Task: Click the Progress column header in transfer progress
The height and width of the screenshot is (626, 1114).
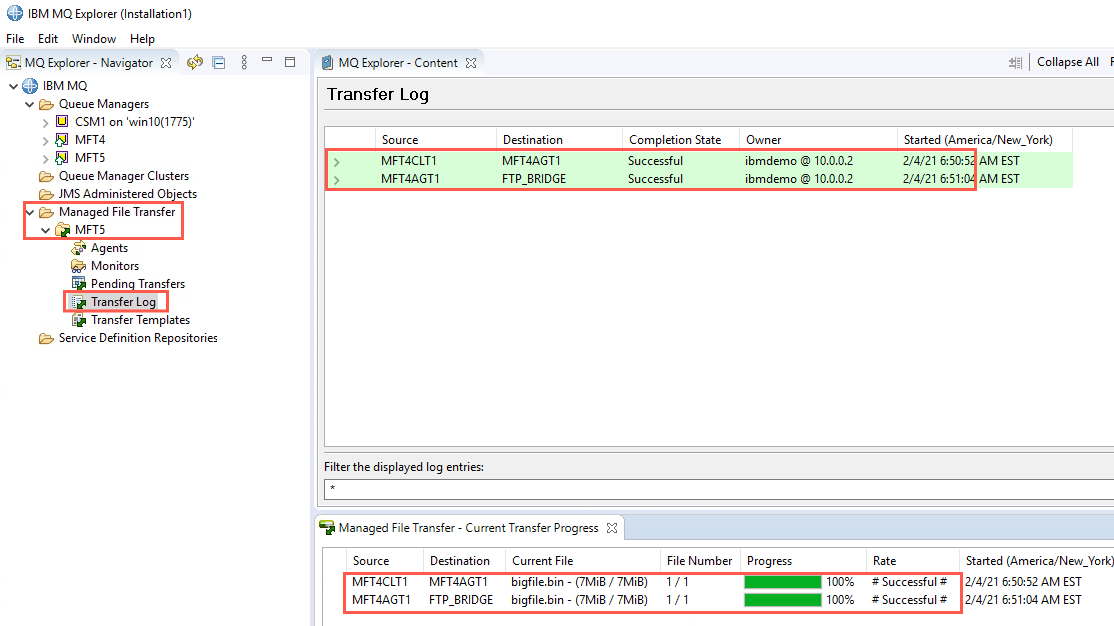Action: [803, 561]
